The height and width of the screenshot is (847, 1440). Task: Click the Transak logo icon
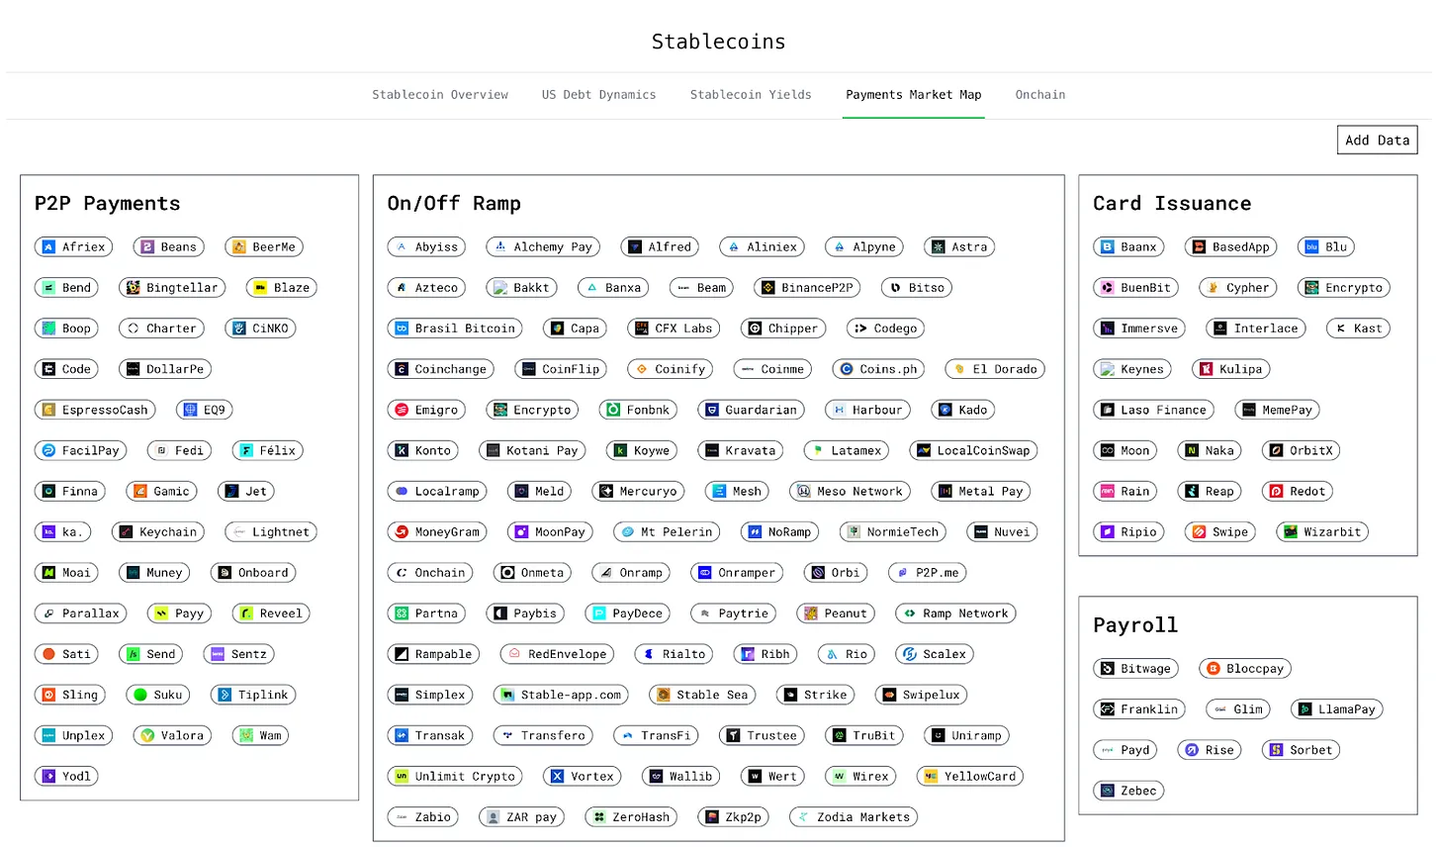pyautogui.click(x=401, y=736)
